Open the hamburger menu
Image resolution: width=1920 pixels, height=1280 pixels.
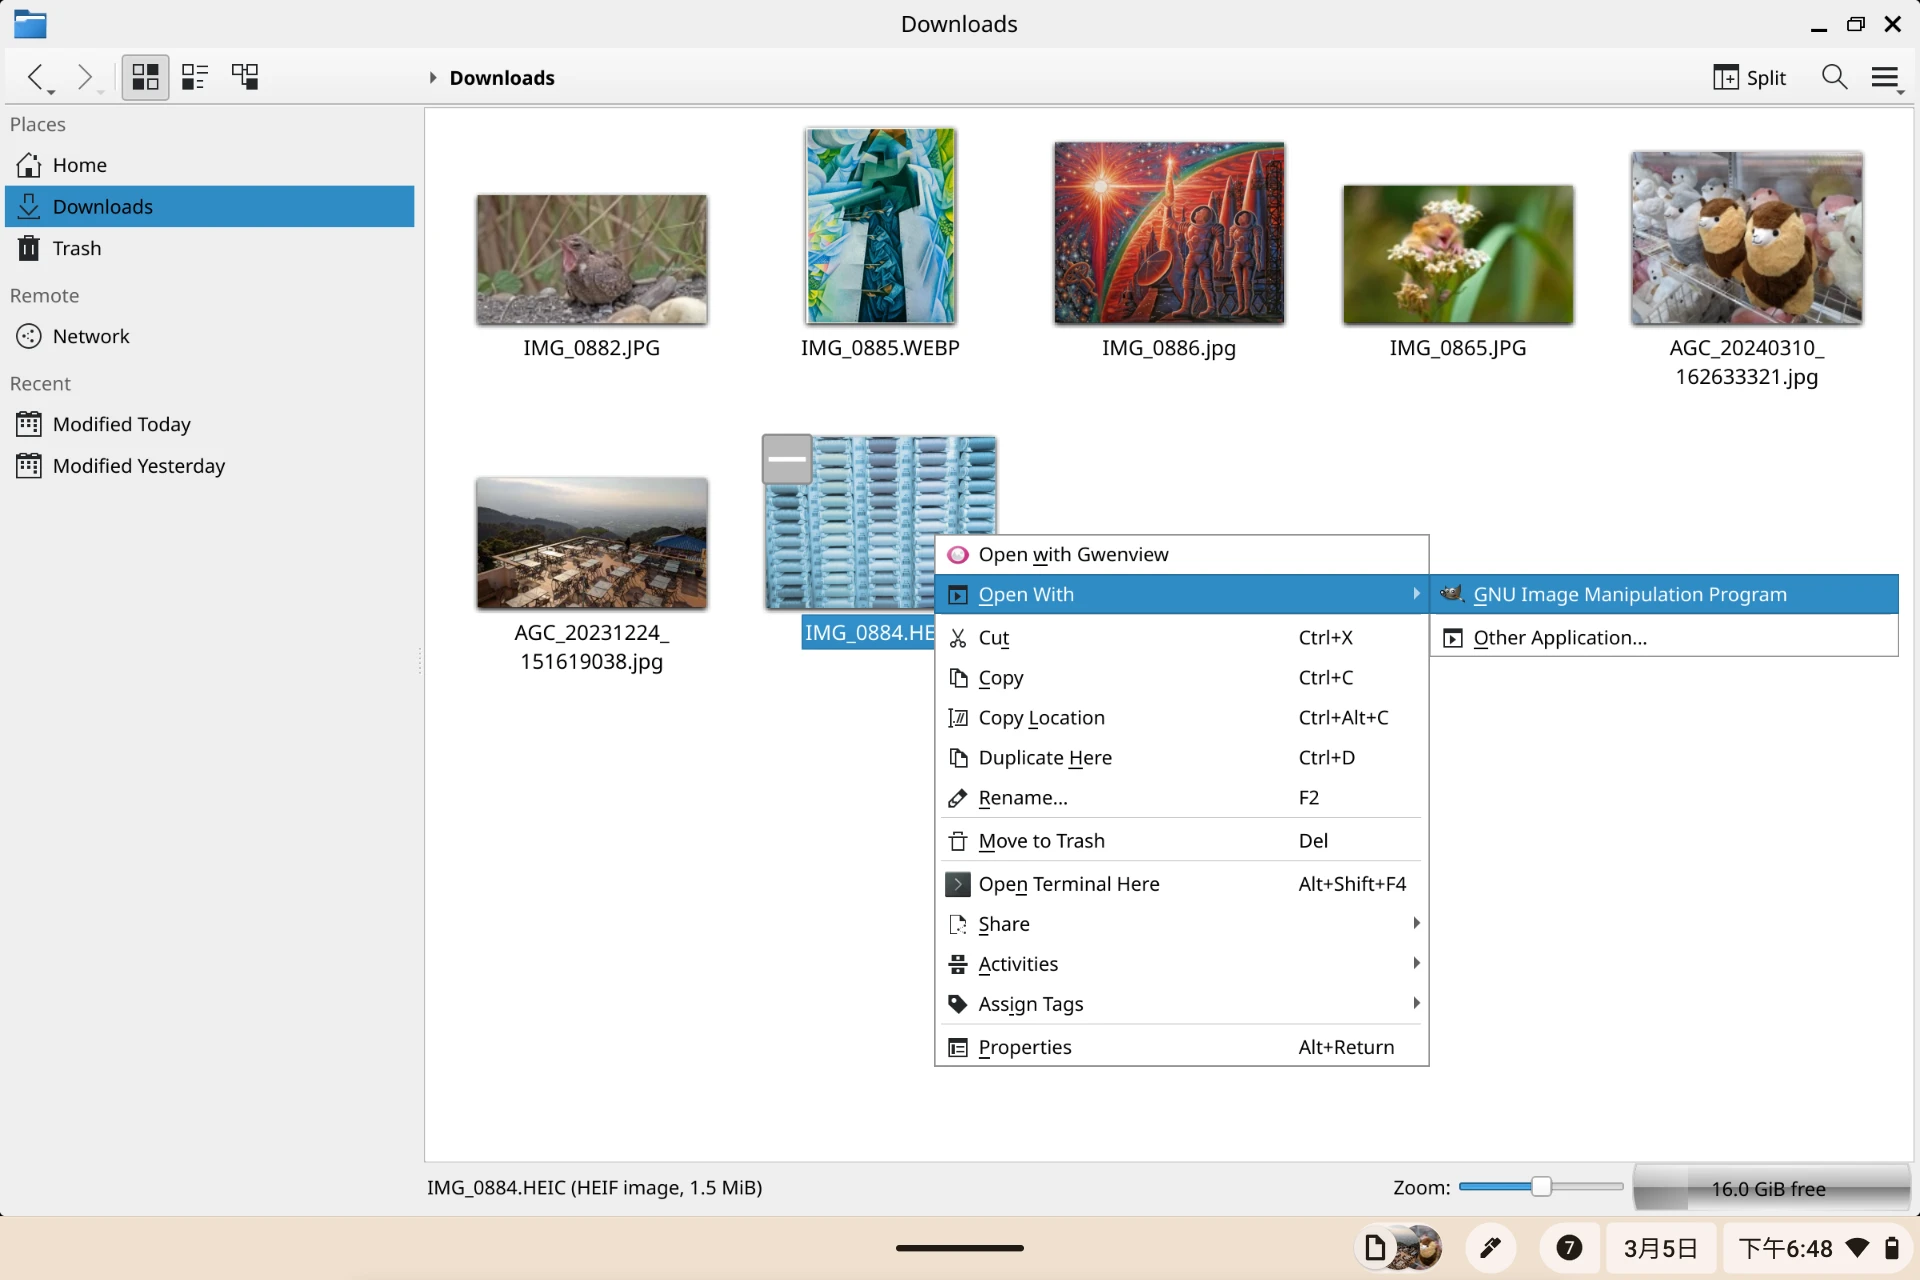(1885, 77)
